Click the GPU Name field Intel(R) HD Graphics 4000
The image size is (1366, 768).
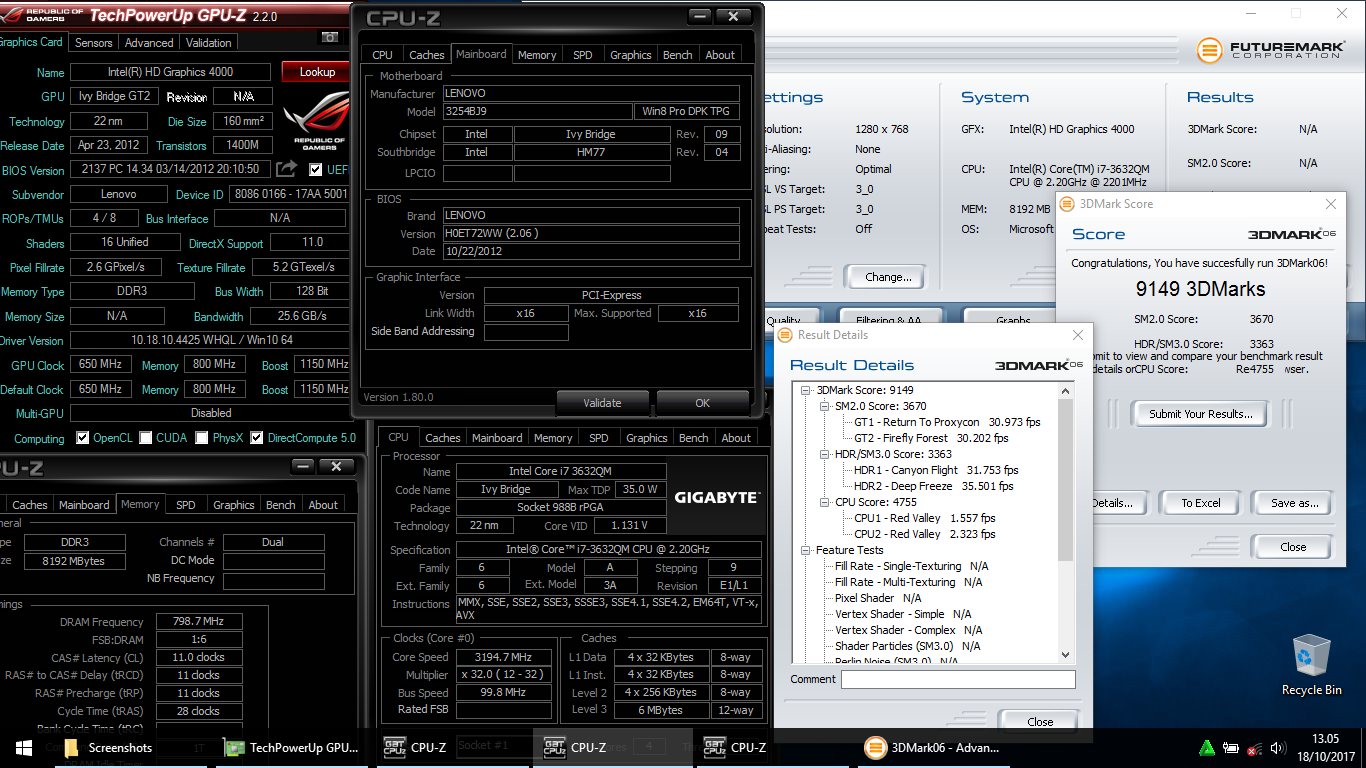(x=170, y=72)
